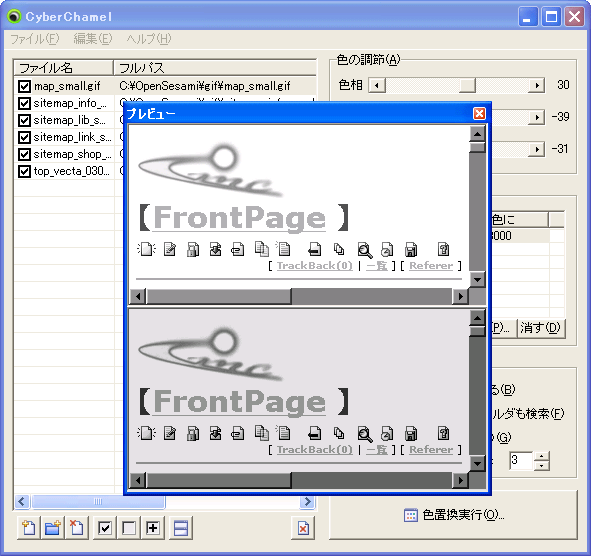591x556 pixels.
Task: Click scroll-down arrow in recolored preview pane
Action: coord(477,464)
